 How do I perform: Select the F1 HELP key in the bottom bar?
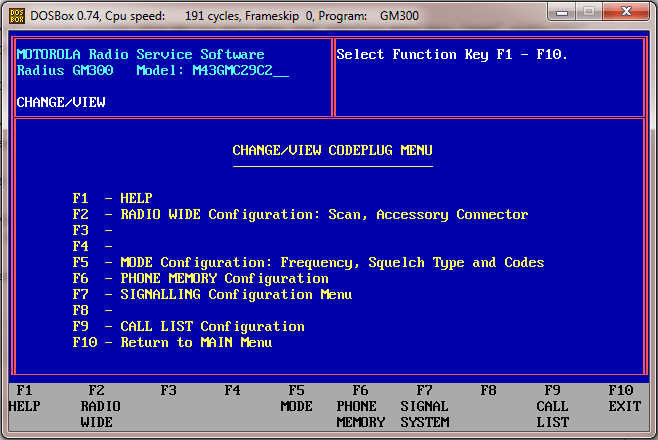coord(24,398)
